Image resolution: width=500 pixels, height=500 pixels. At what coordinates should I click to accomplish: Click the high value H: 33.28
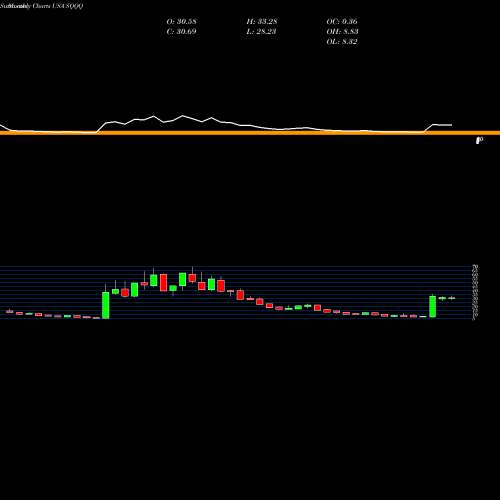point(262,21)
